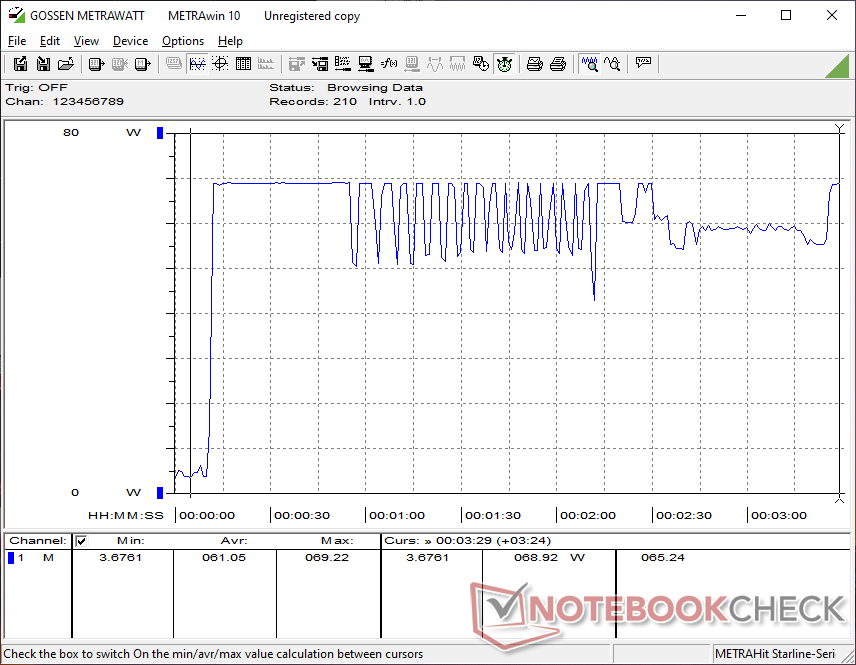
Task: Click the Help menu item
Action: tap(230, 41)
